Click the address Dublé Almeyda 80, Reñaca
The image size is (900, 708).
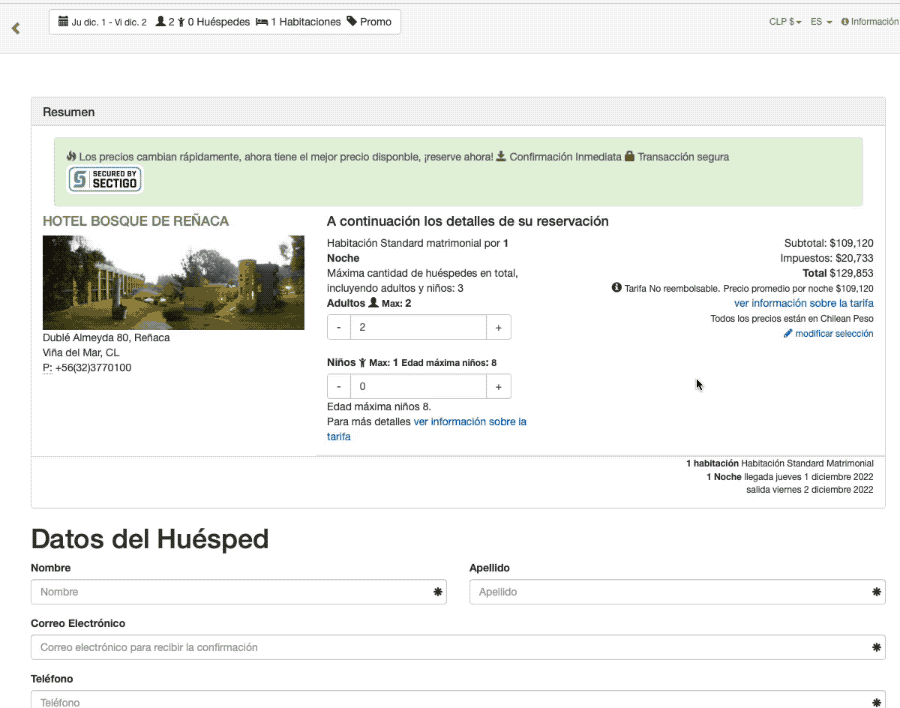tap(106, 338)
